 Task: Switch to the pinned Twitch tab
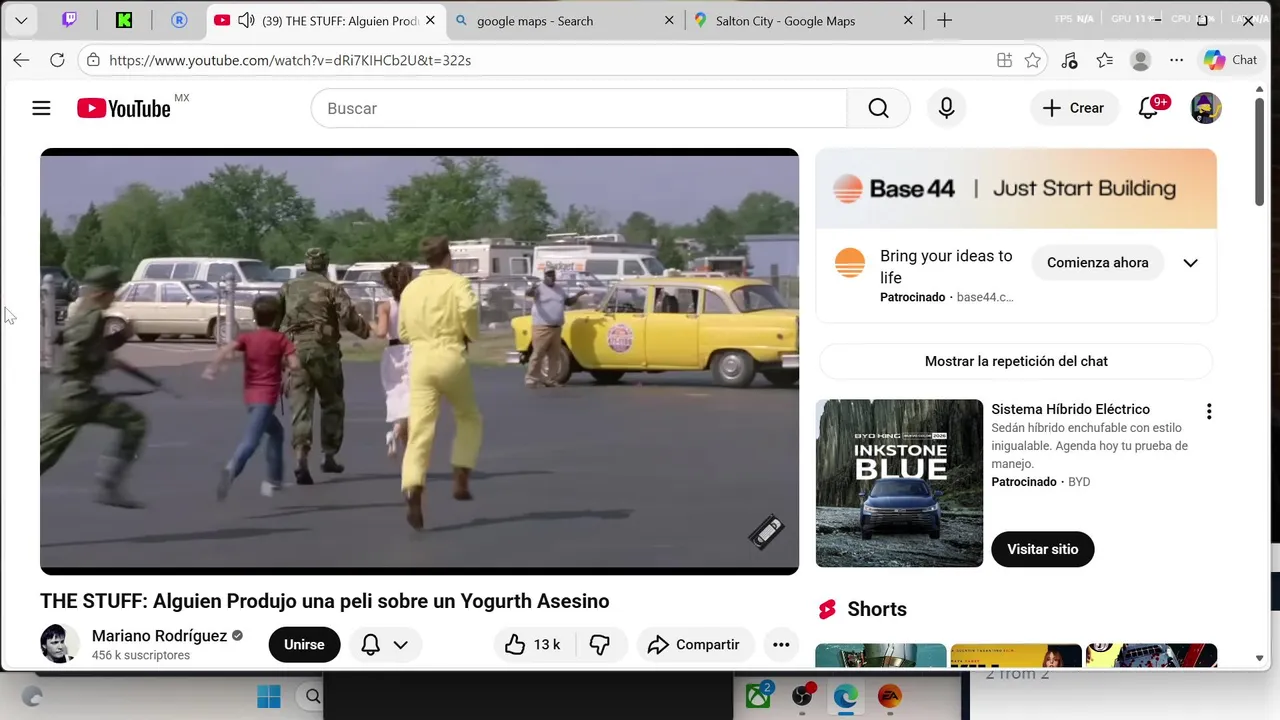click(69, 20)
